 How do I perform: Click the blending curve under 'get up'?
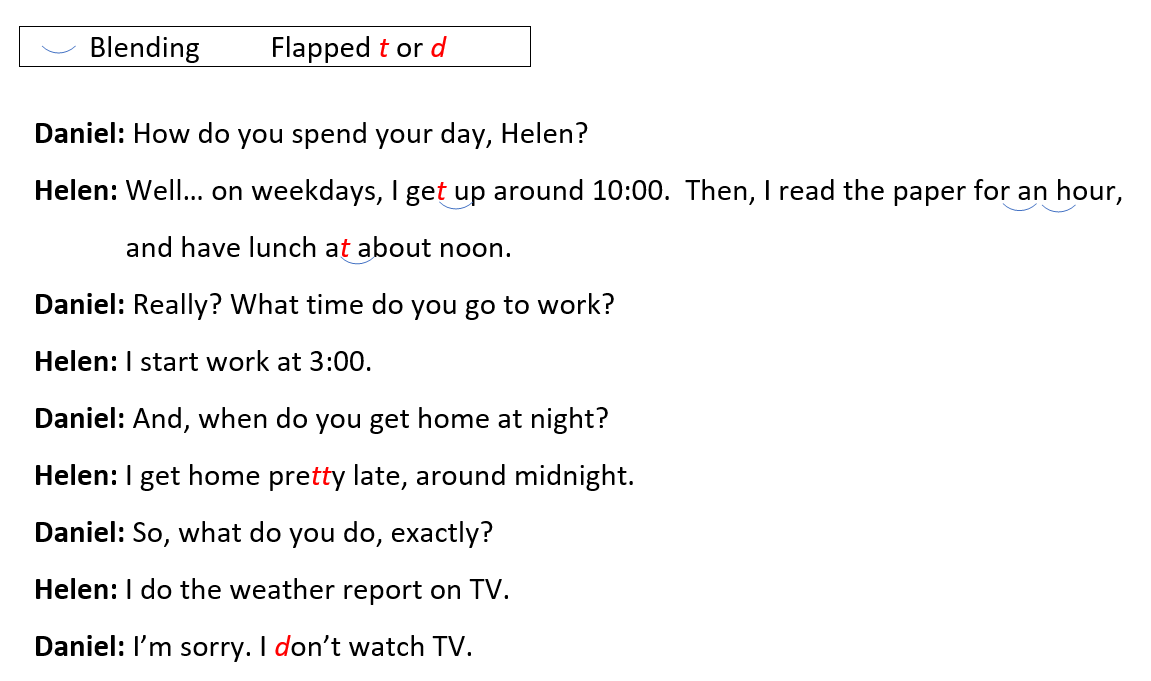click(x=455, y=207)
